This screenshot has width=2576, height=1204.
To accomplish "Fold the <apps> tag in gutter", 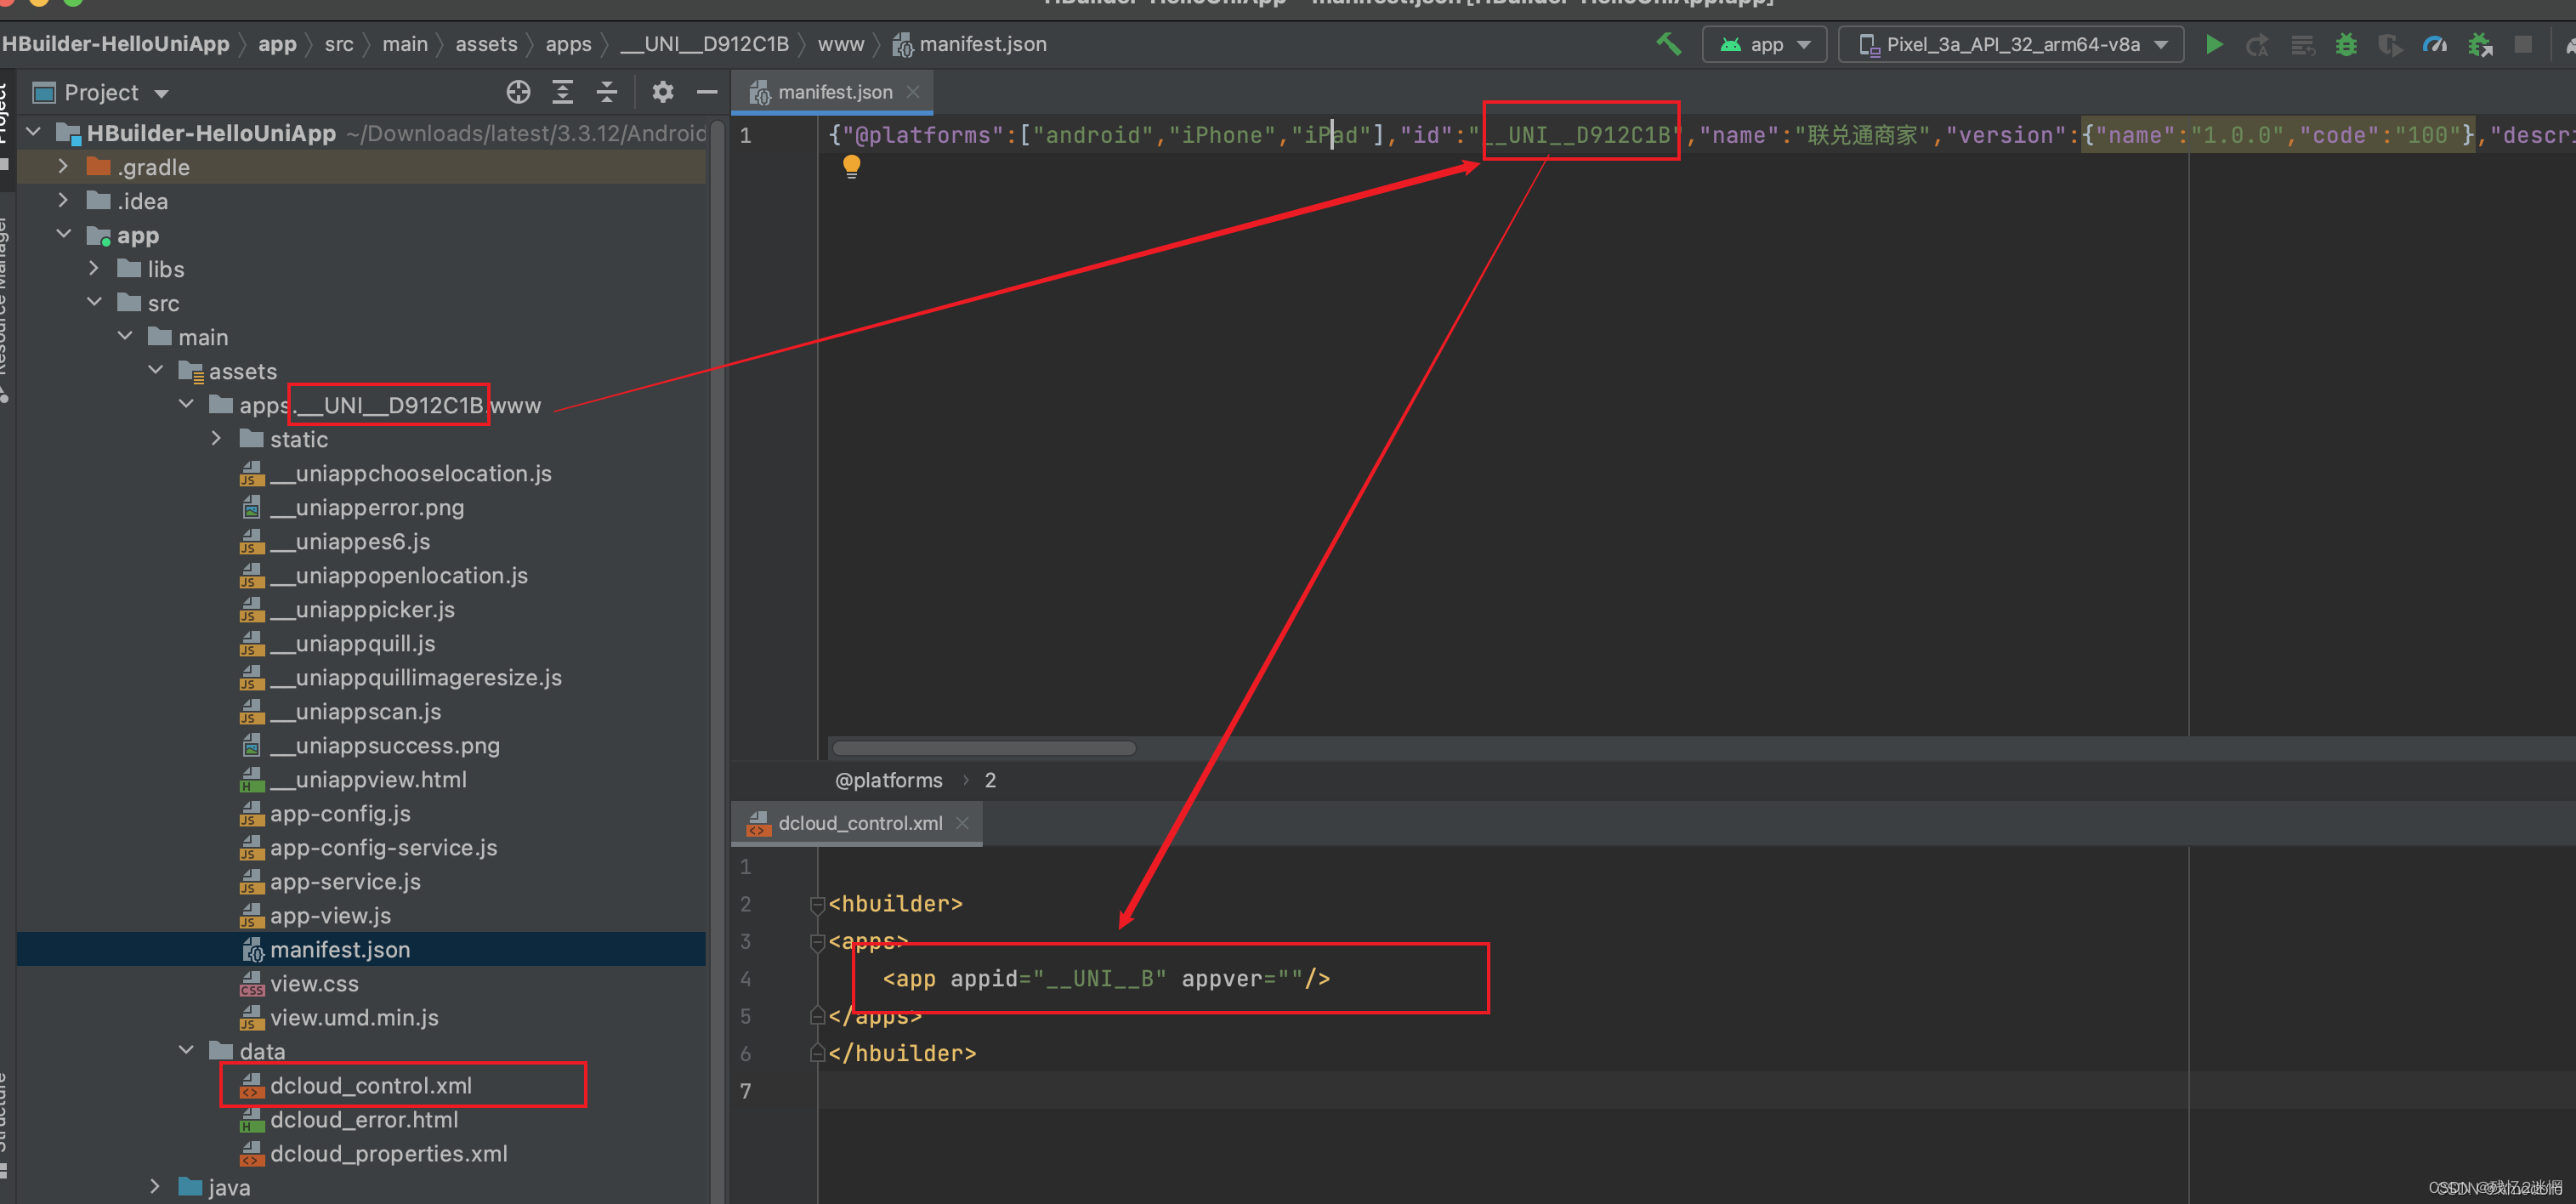I will point(817,941).
